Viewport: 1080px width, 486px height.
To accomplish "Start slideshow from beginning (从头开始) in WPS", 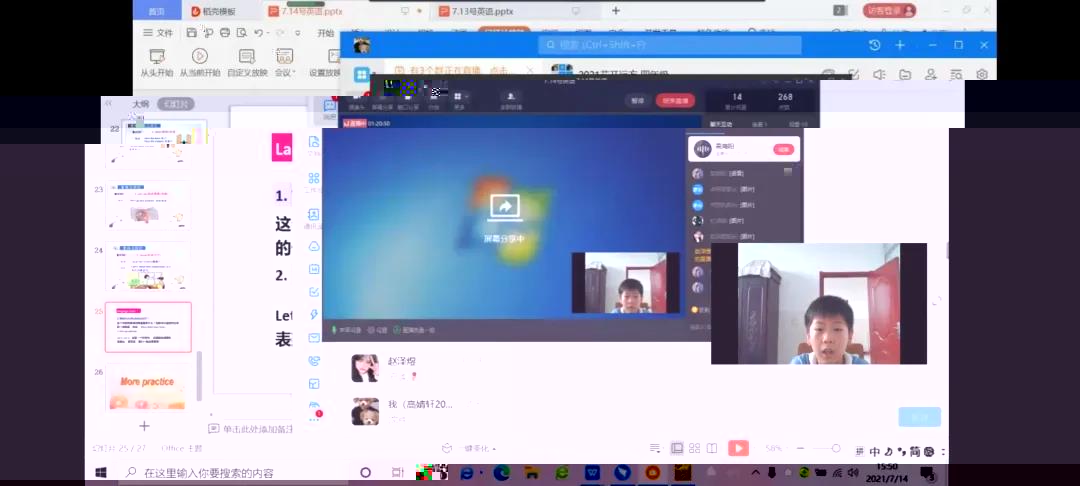I will pyautogui.click(x=156, y=63).
